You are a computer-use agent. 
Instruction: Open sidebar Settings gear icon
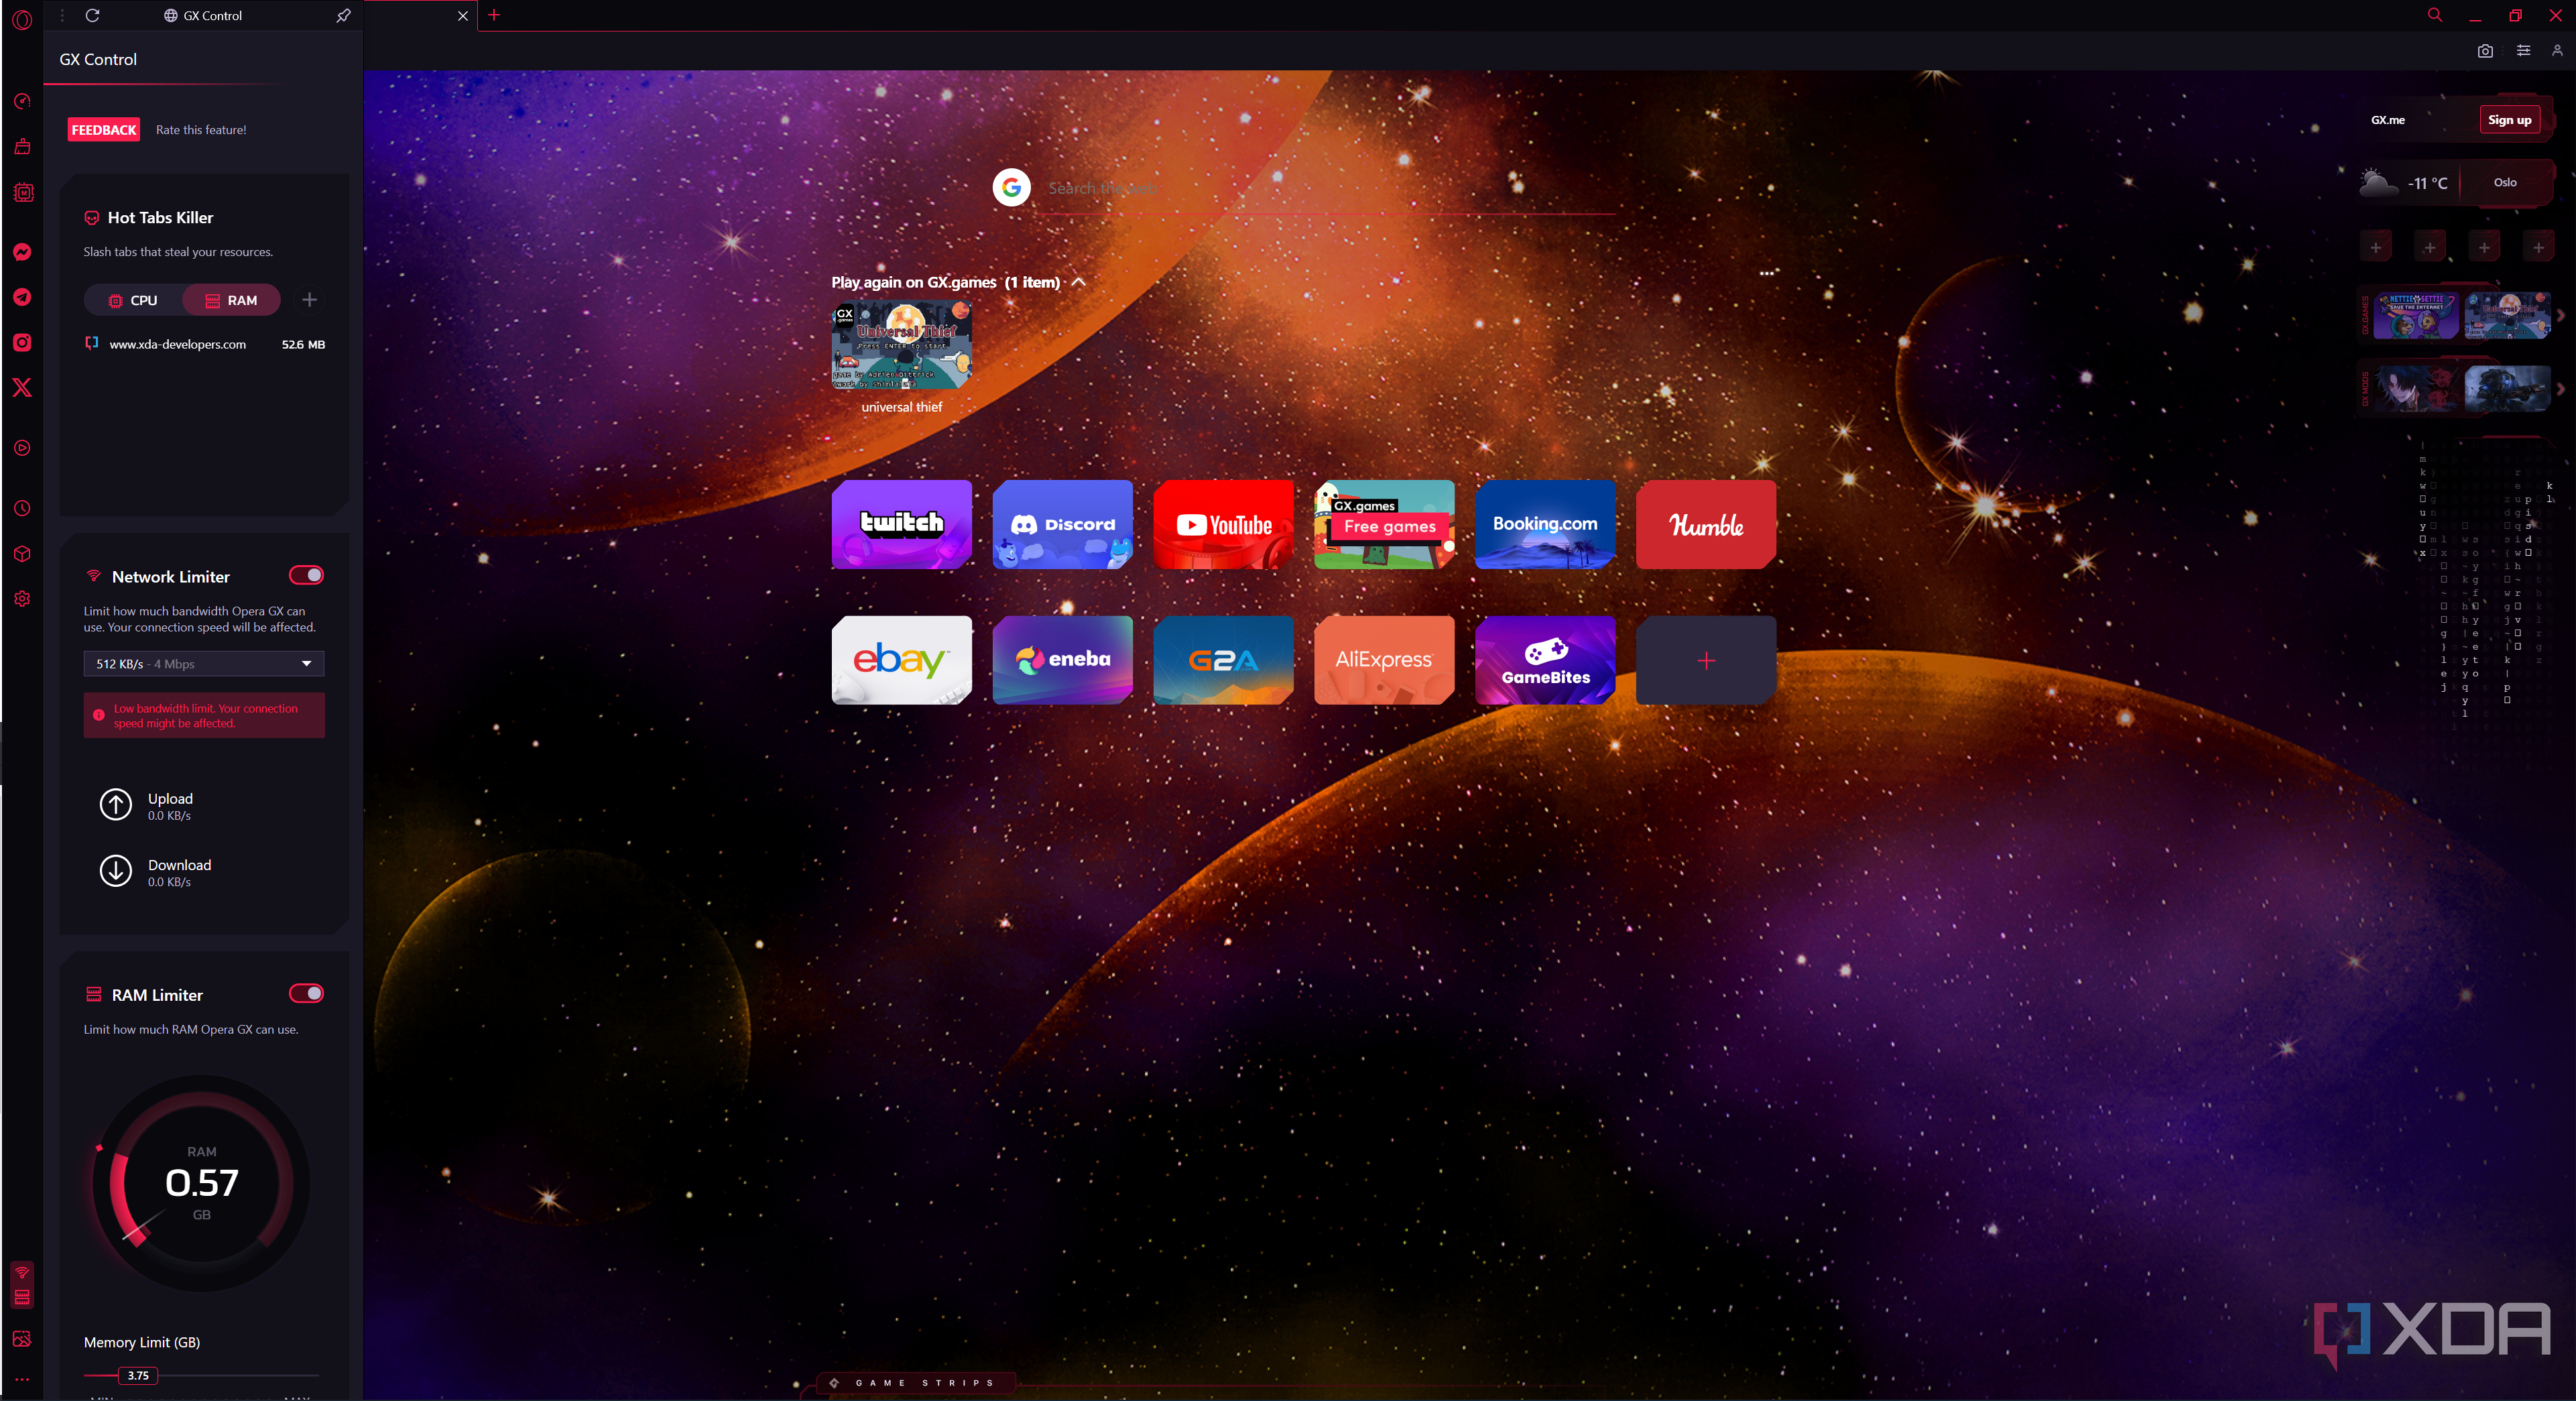[x=22, y=599]
